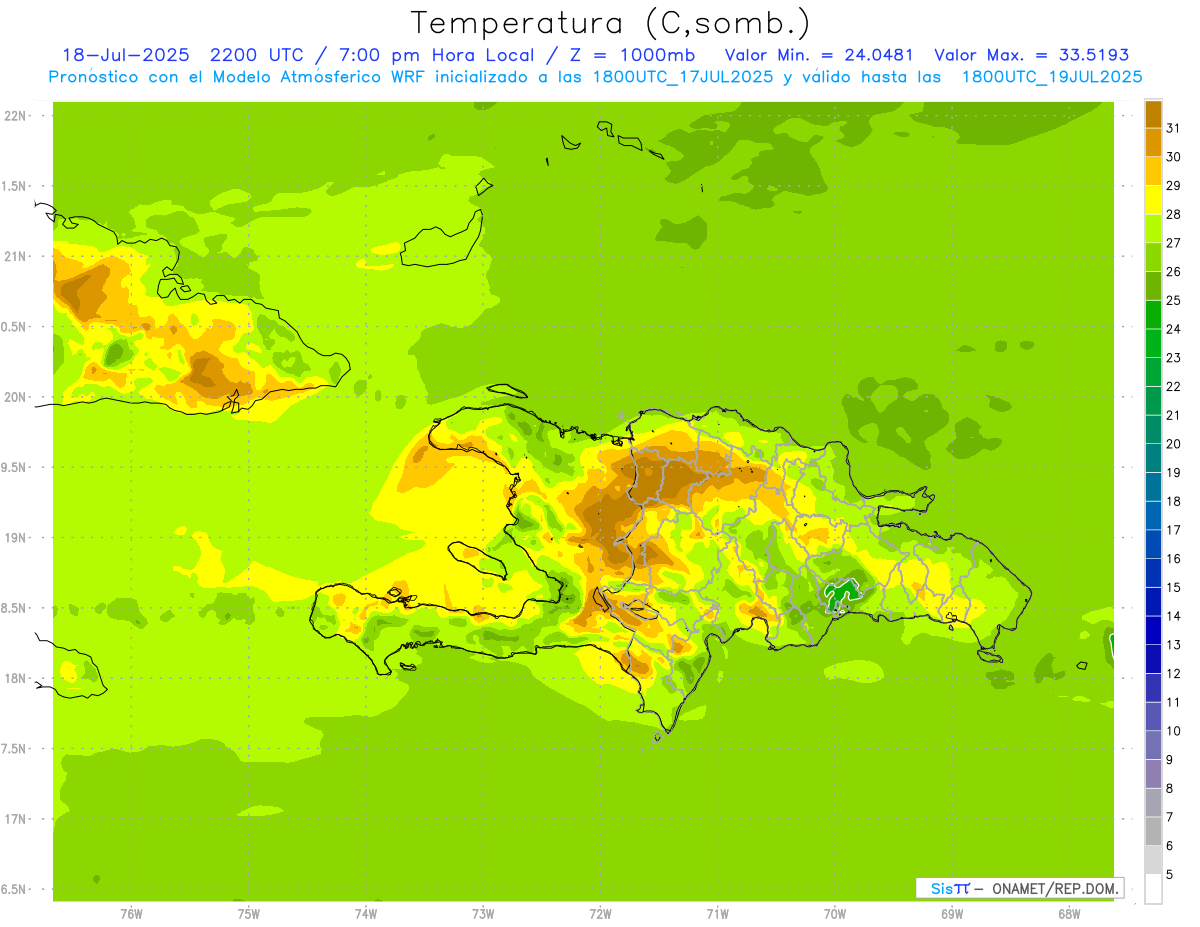
Task: Pick the dark brown legend band above 31
Action: point(1153,114)
